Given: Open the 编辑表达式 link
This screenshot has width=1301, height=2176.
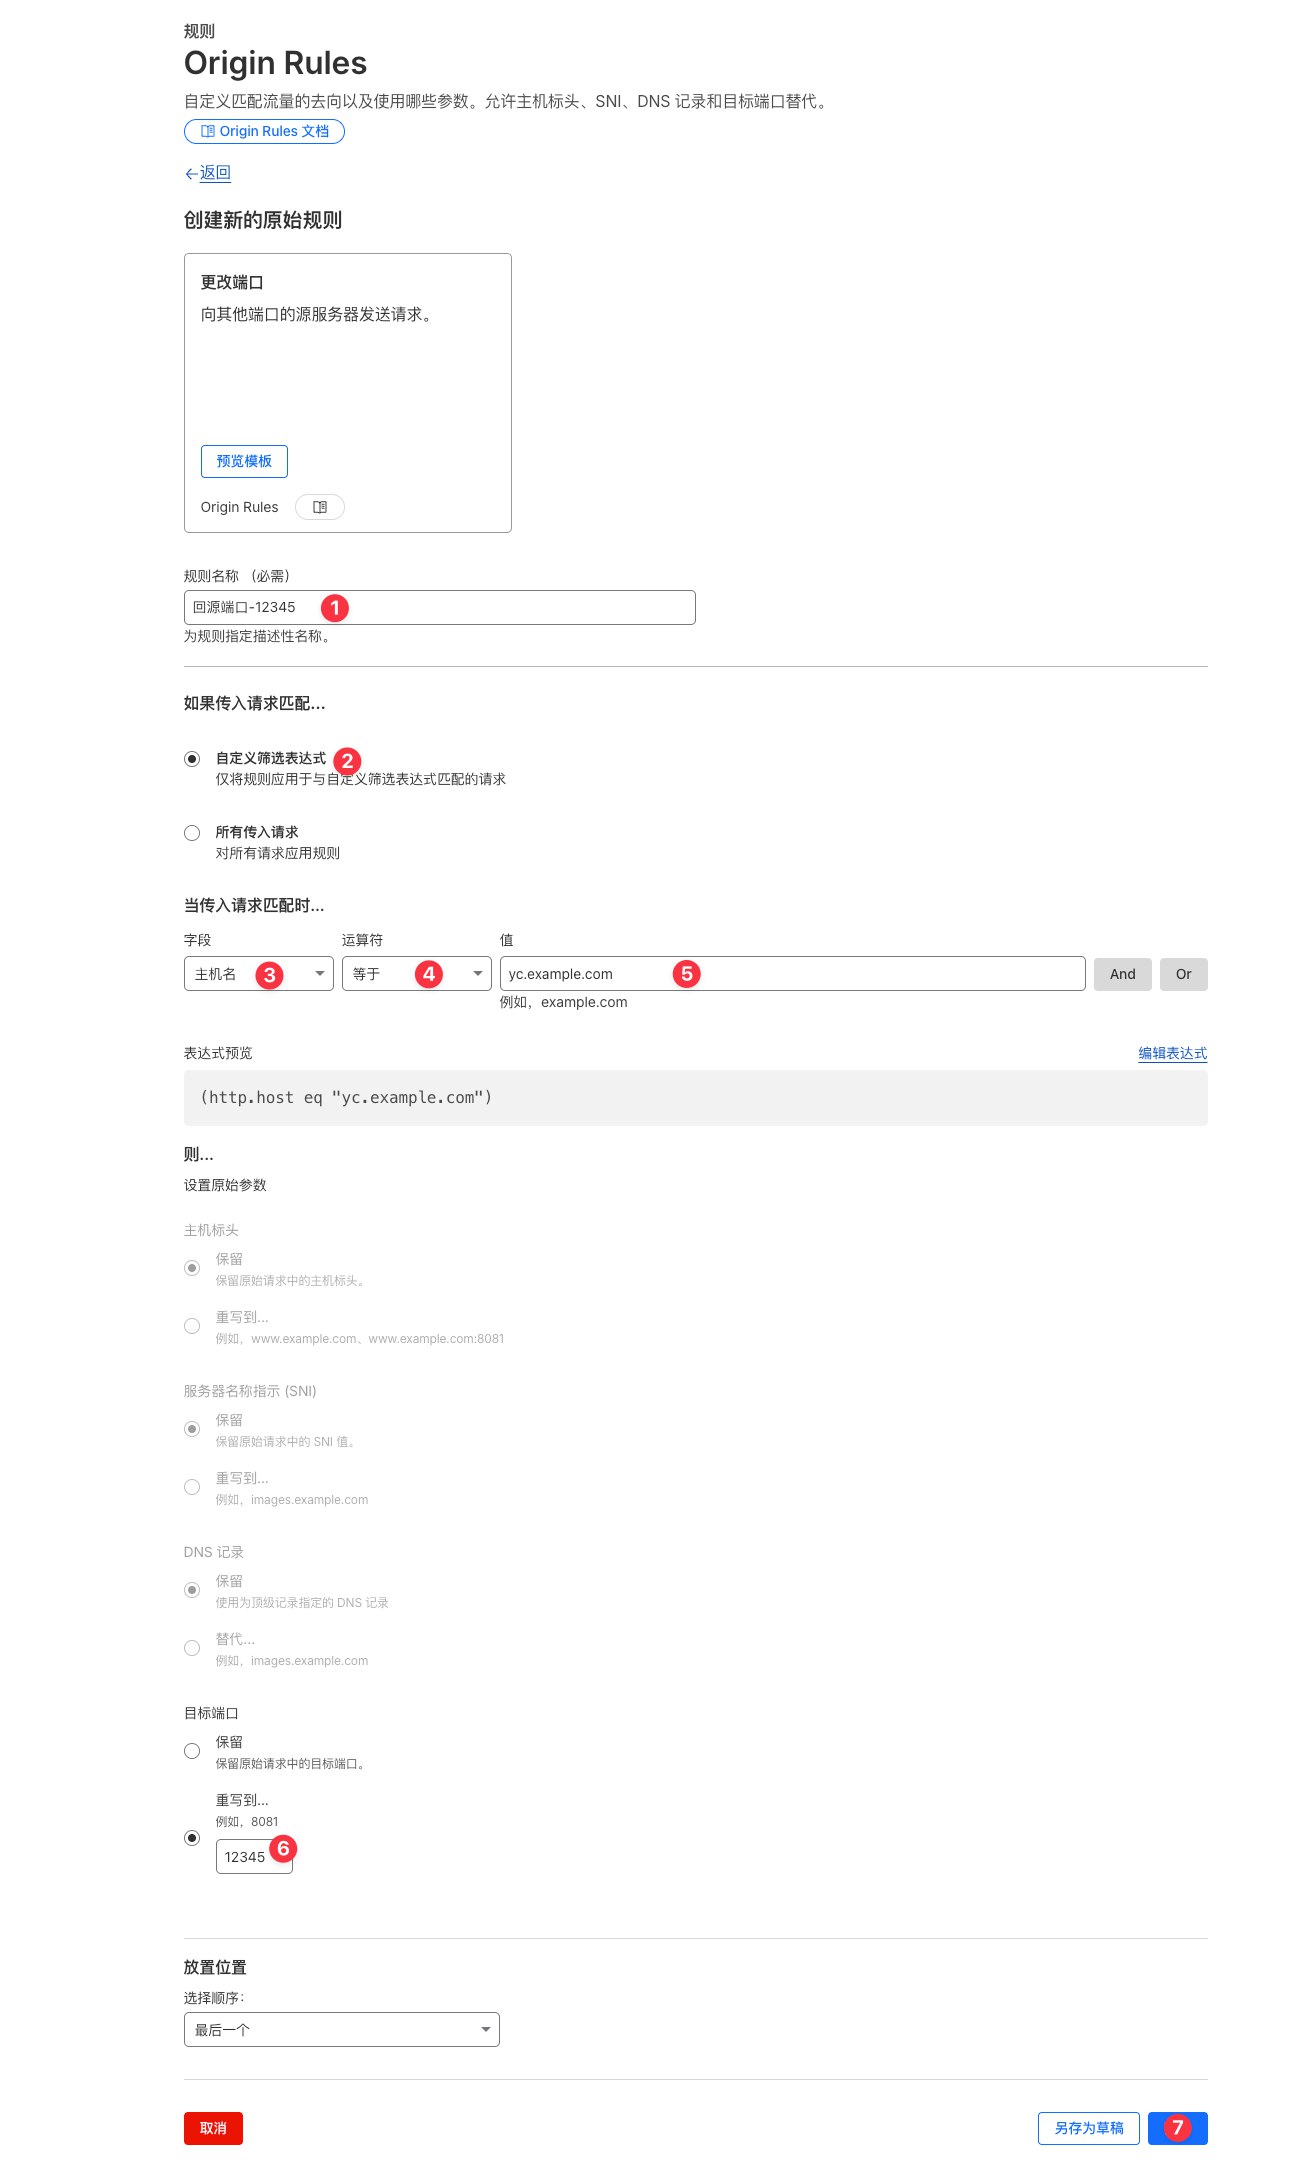Looking at the screenshot, I should pyautogui.click(x=1172, y=1053).
